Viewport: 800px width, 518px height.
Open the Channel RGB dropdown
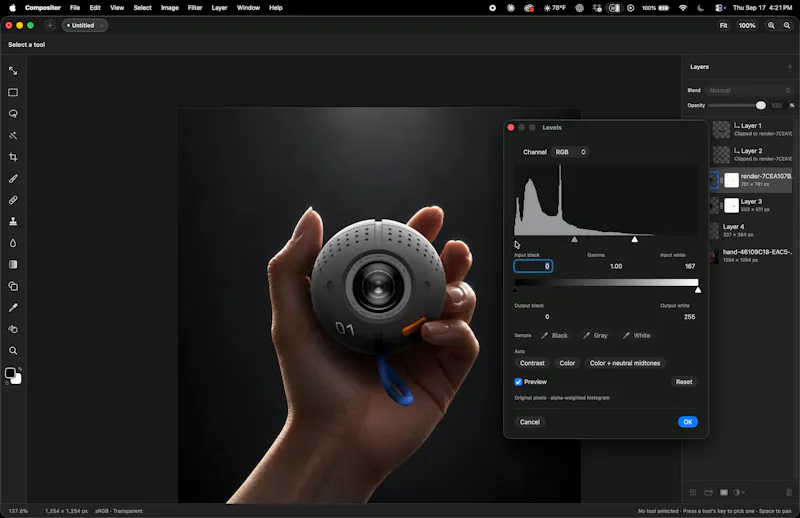(570, 152)
